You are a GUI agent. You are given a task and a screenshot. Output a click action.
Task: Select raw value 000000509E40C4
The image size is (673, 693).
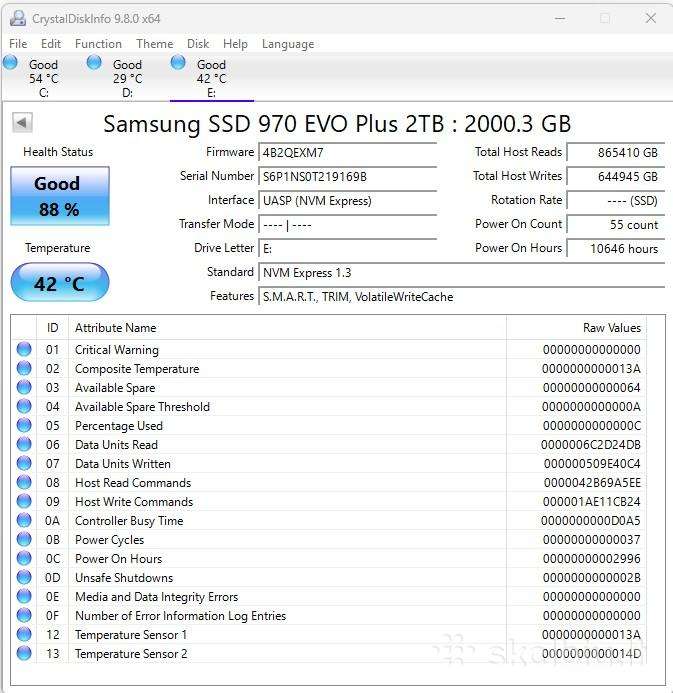click(592, 464)
